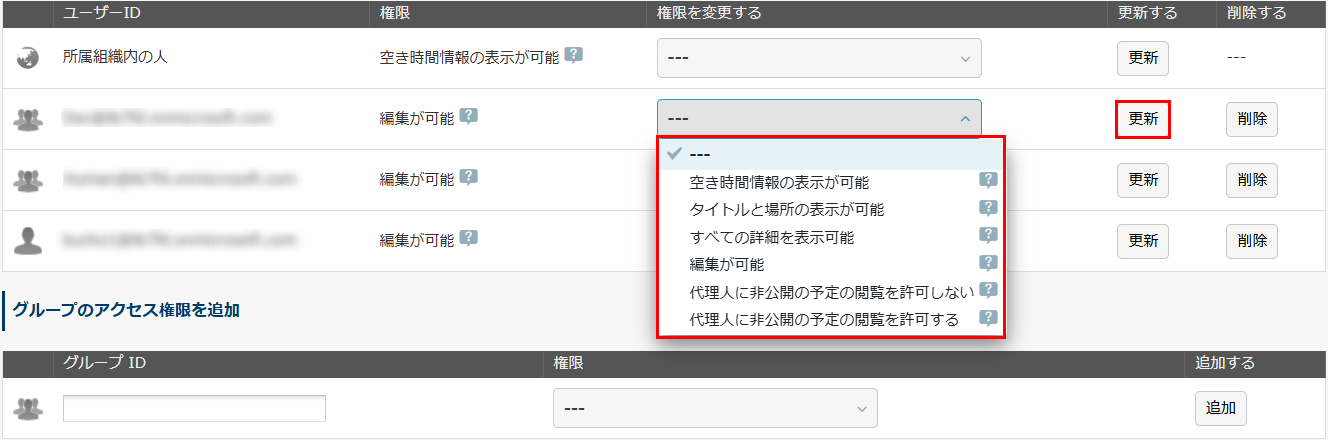Click the globe icon beside 所属組織内の人
1328x440 pixels.
pyautogui.click(x=27, y=58)
